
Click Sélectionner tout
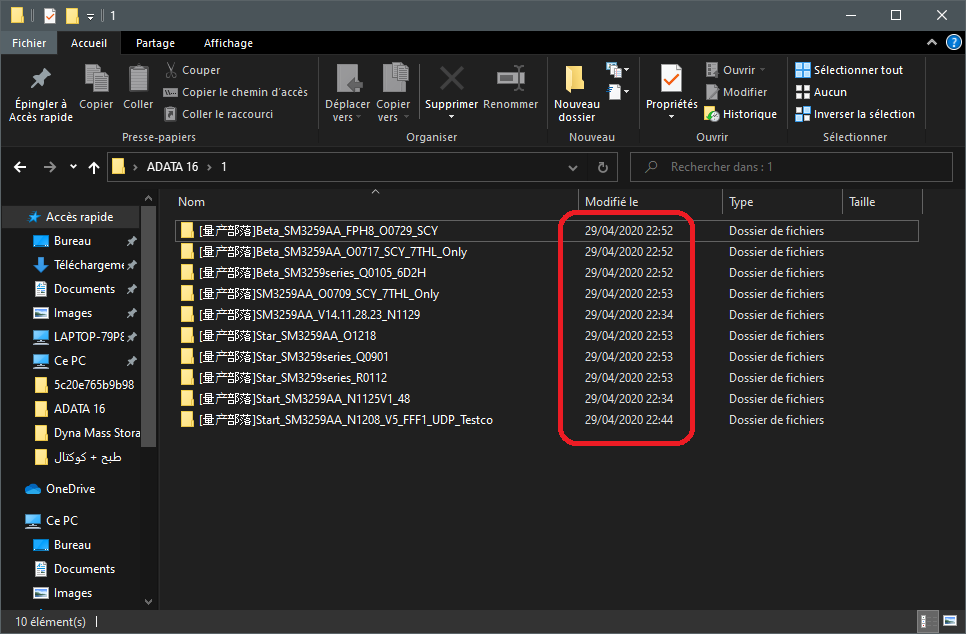coord(849,70)
